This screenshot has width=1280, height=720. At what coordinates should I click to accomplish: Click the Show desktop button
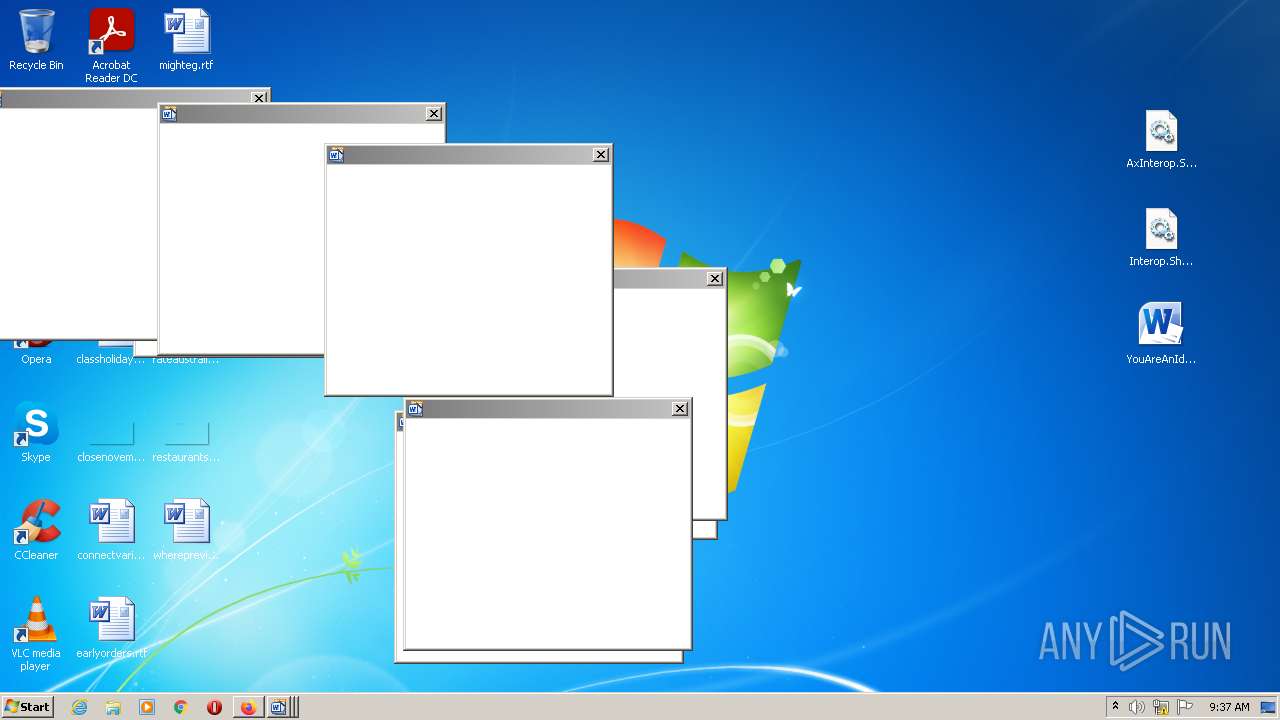(1270, 707)
